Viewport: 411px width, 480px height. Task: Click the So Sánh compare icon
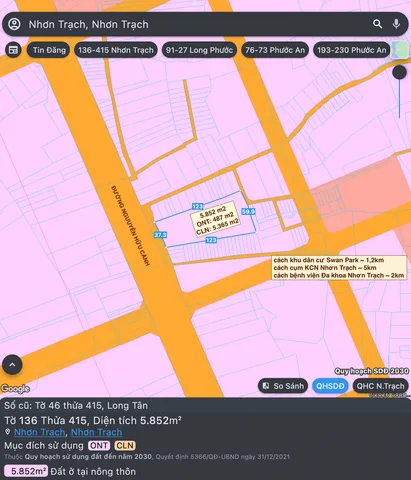266,386
